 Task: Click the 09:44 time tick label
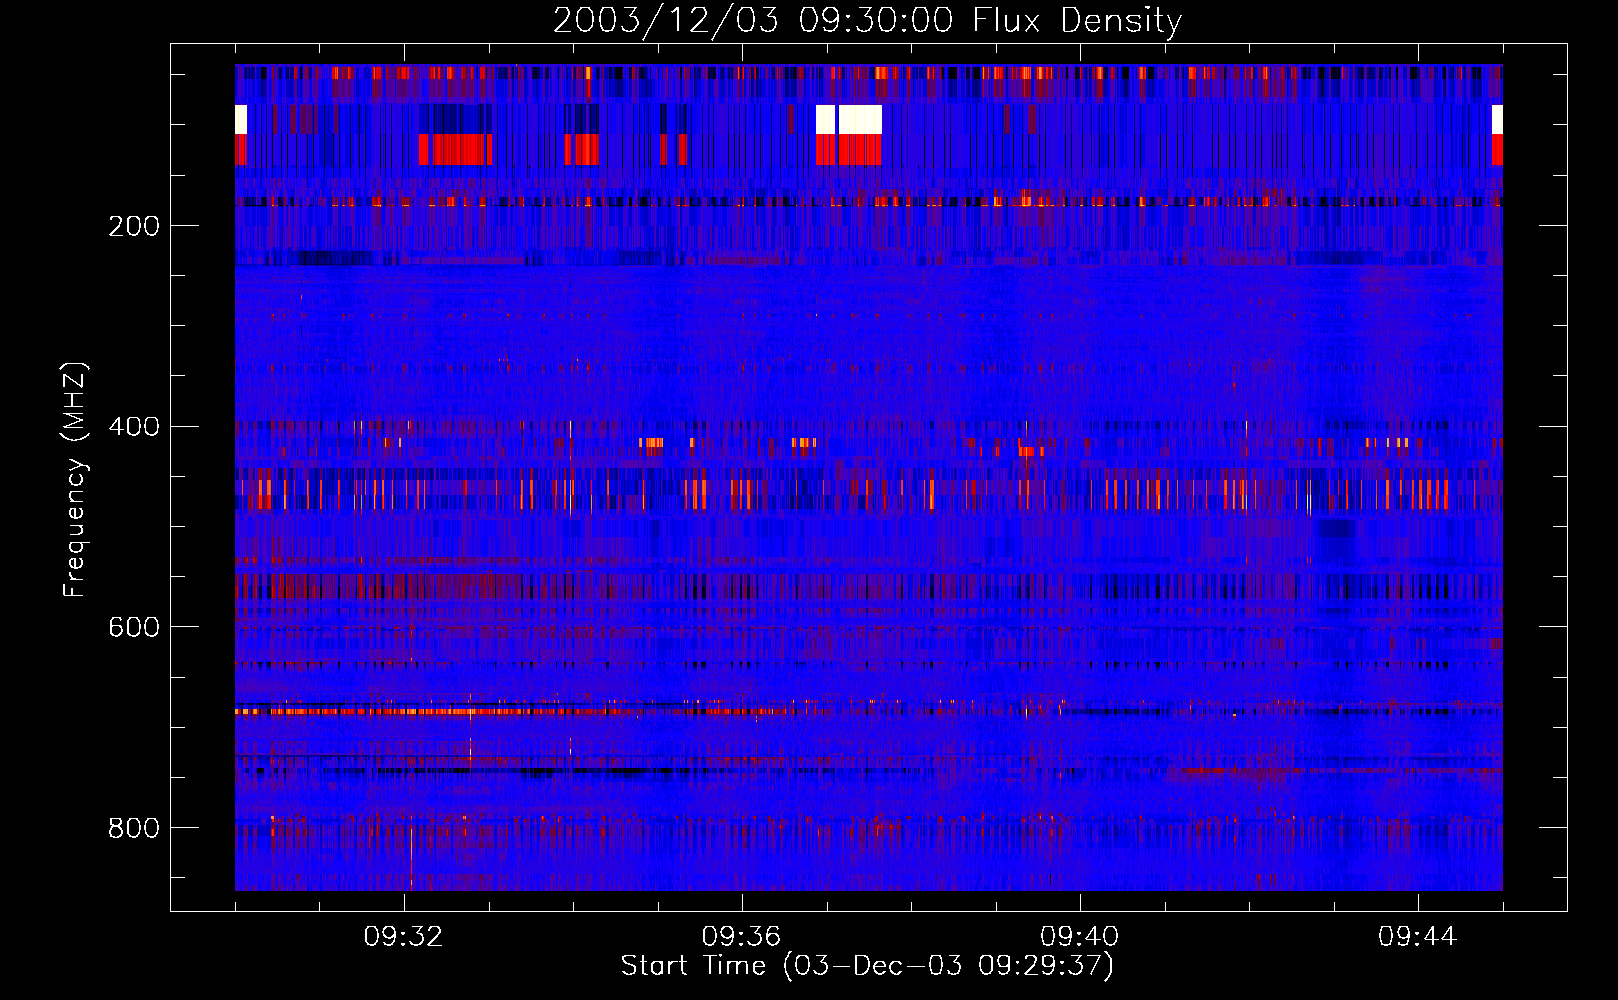tap(1418, 937)
